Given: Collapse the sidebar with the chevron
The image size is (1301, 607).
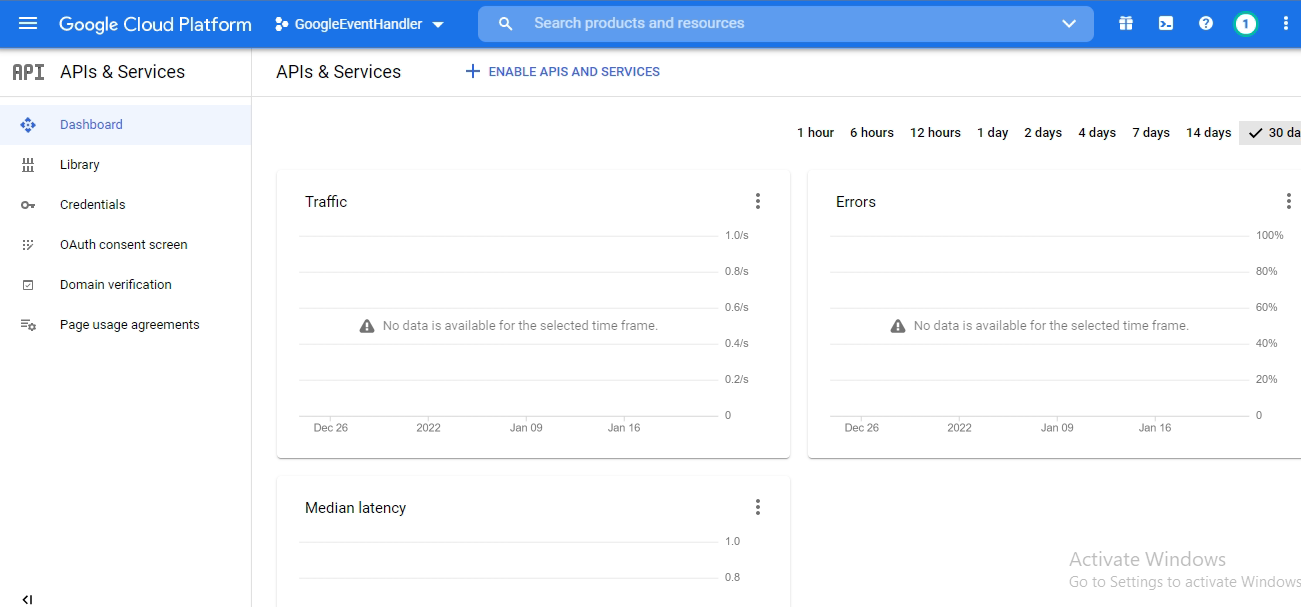Looking at the screenshot, I should [27, 599].
